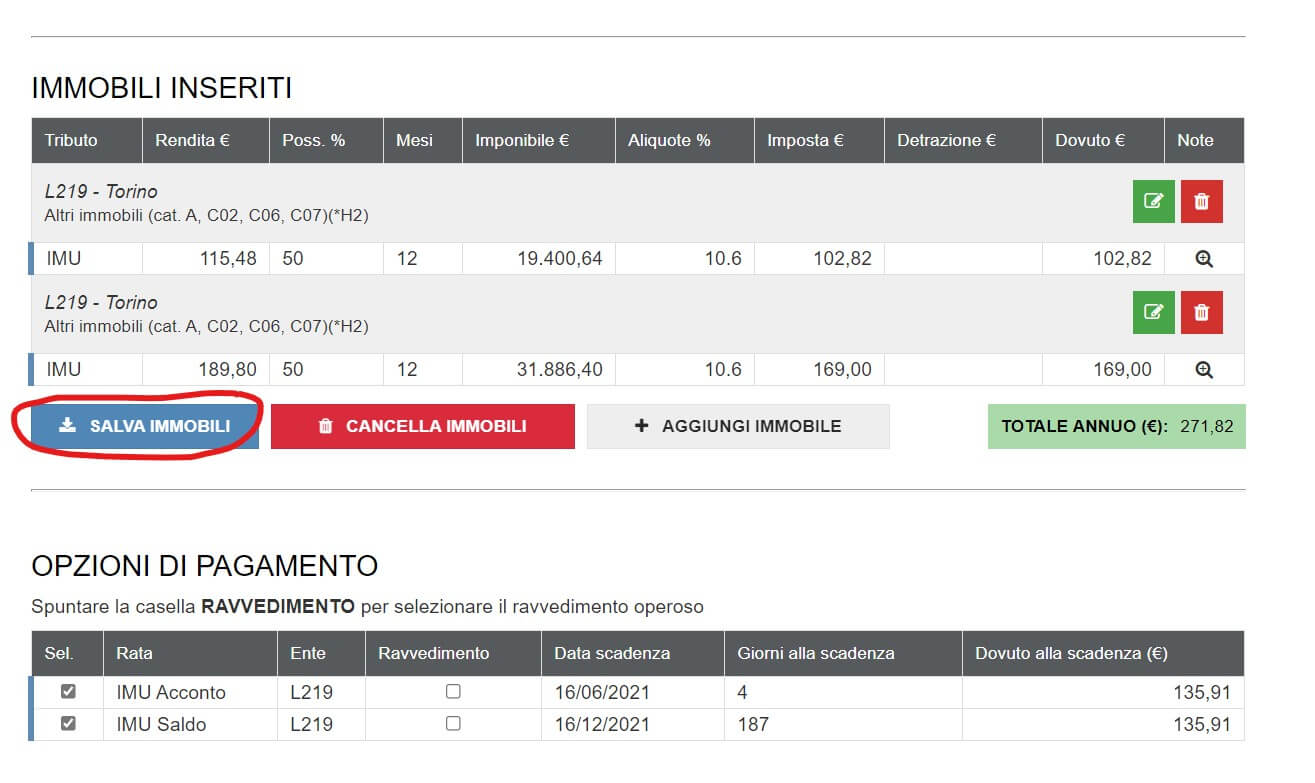Select the Rendita € column header
The width and height of the screenshot is (1315, 783).
pos(192,141)
